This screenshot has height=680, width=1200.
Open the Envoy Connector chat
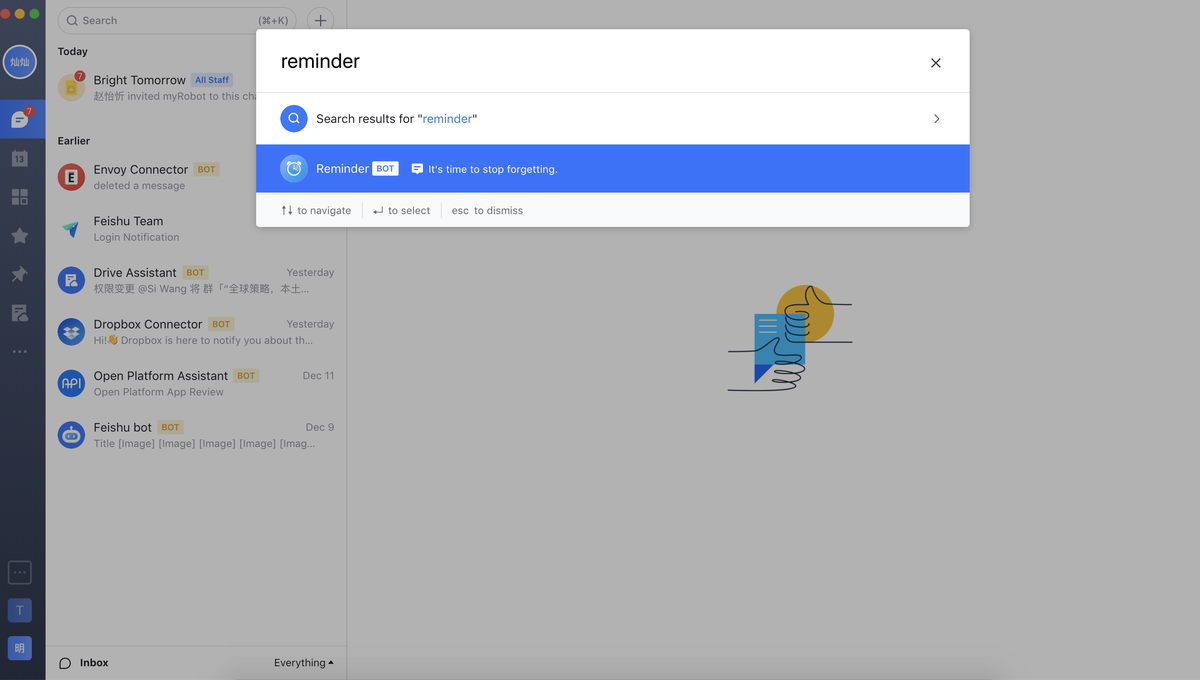(x=196, y=177)
